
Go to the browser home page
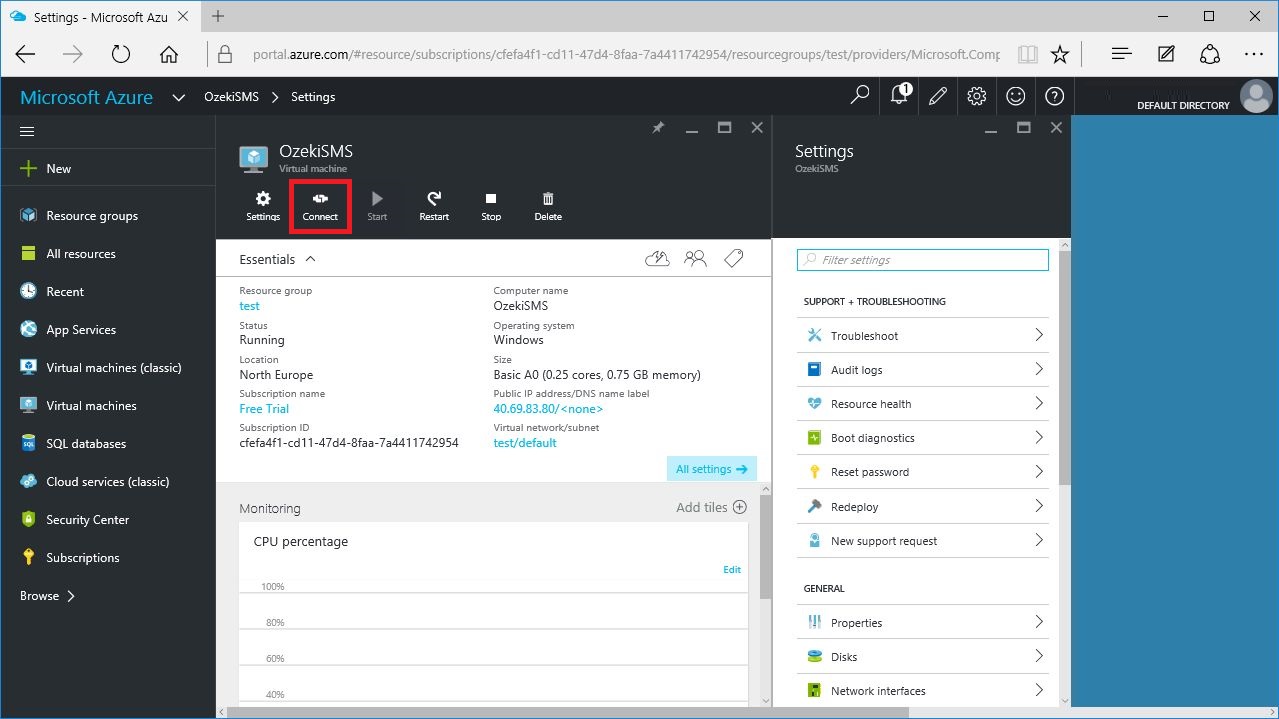[x=169, y=54]
